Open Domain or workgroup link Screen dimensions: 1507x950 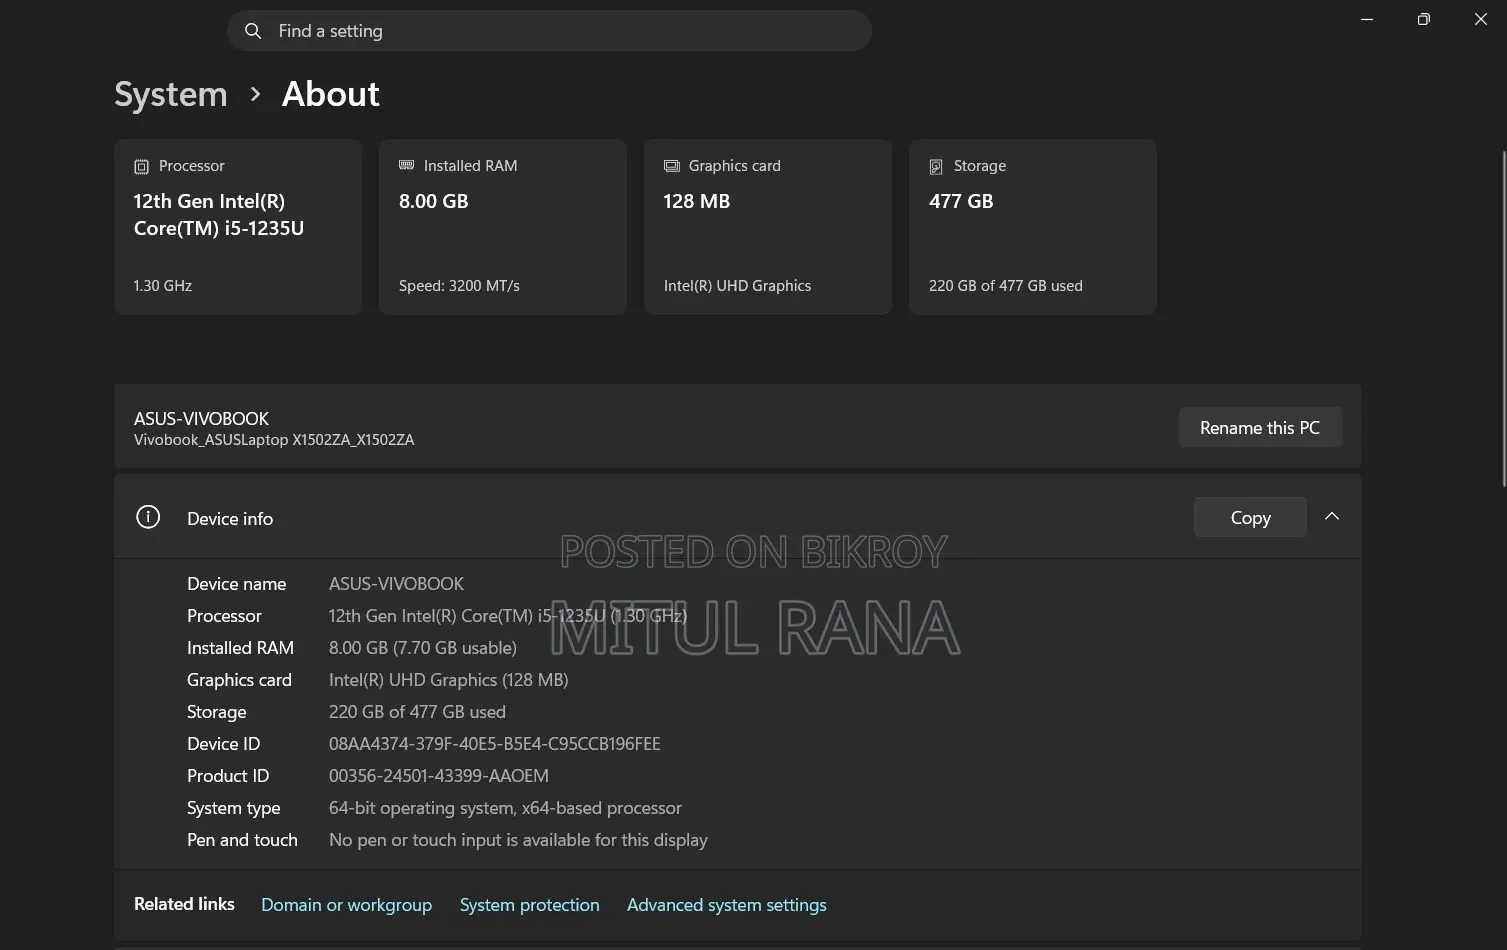(x=347, y=905)
